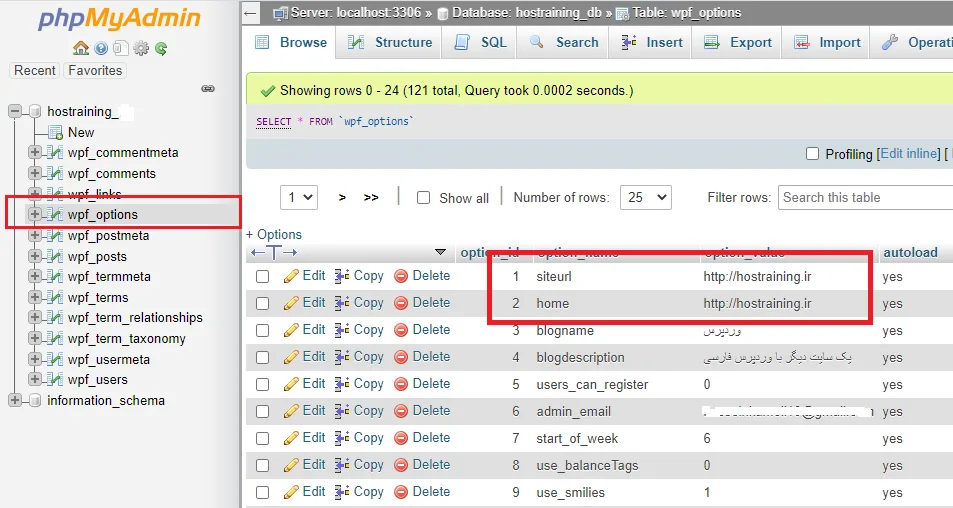Viewport: 953px width, 508px height.
Task: Click the New table icon in tree
Action: pos(55,132)
